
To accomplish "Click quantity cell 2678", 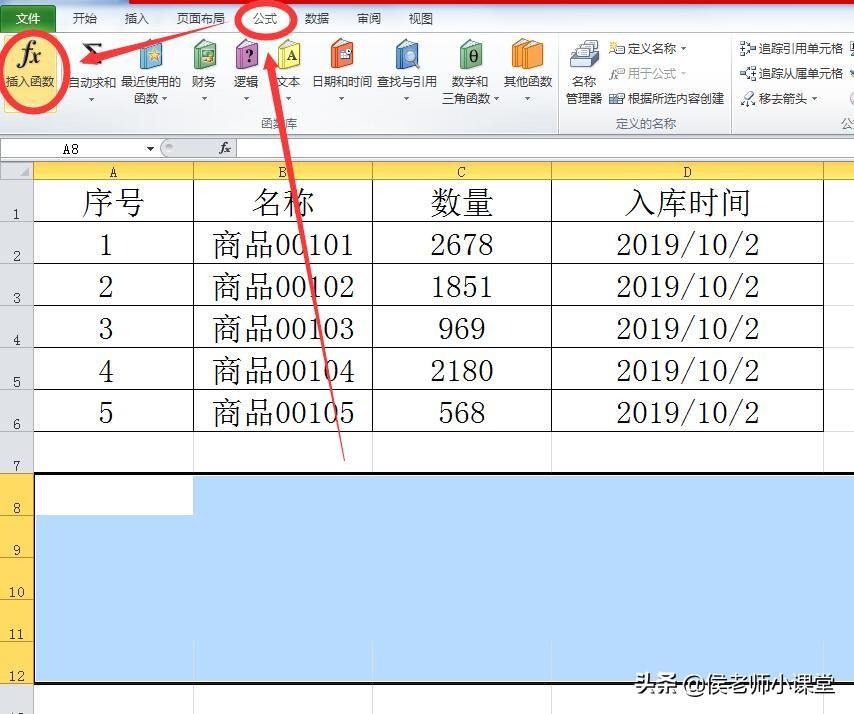I will pyautogui.click(x=462, y=243).
